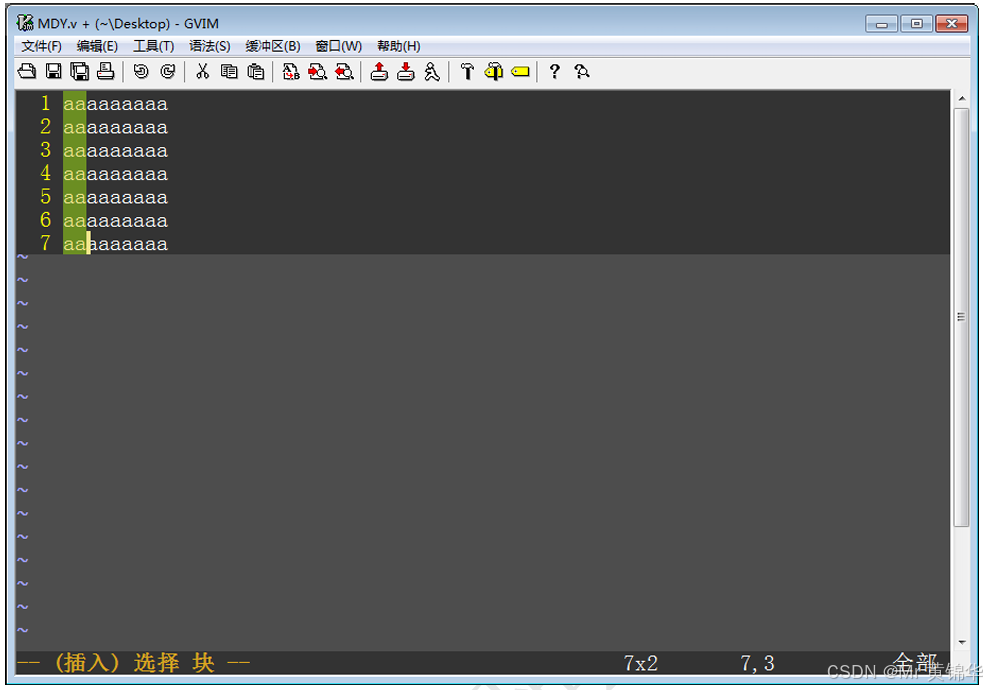Open the 语法(S) menu

click(x=210, y=46)
